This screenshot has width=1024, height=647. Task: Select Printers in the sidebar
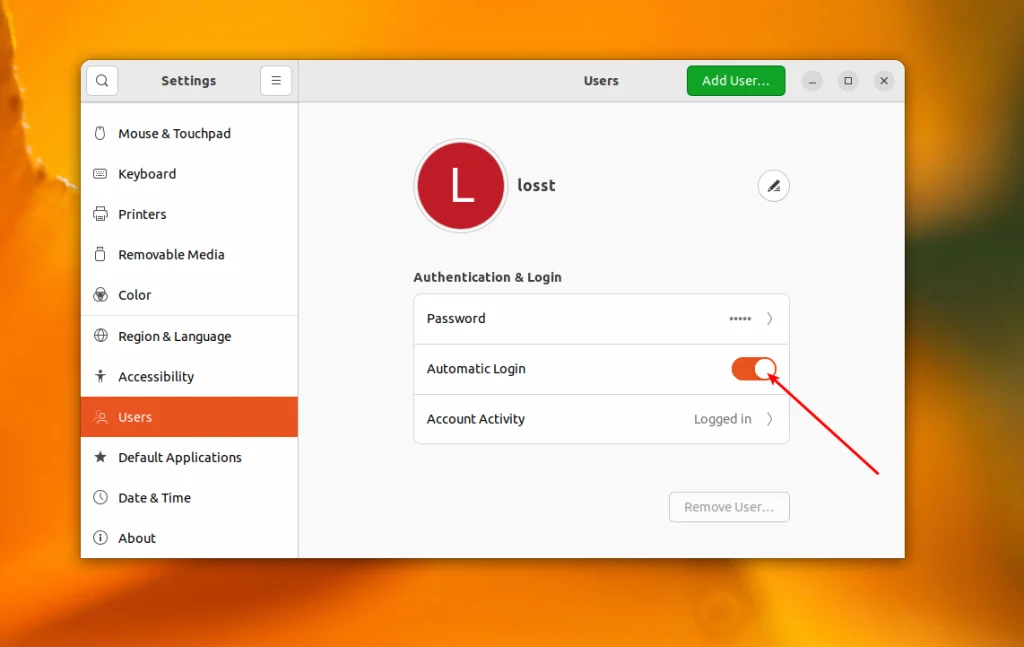coord(189,214)
